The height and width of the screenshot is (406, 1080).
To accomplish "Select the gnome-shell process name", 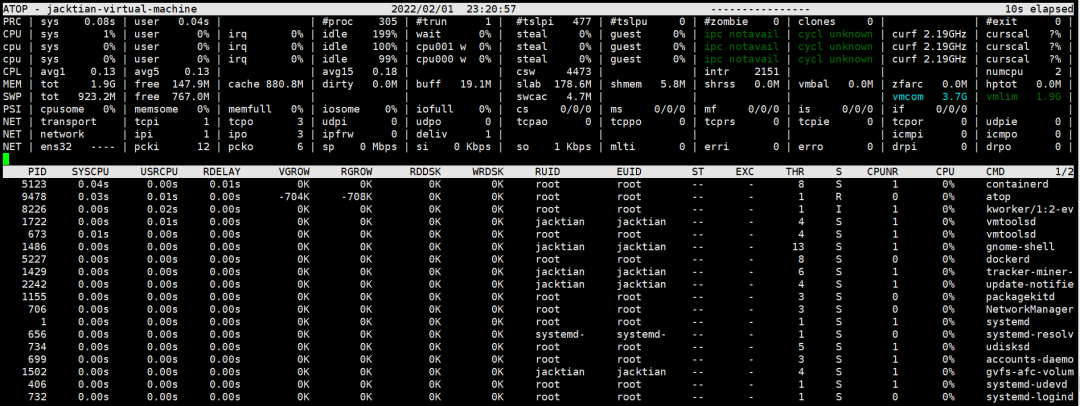I will tap(1020, 247).
